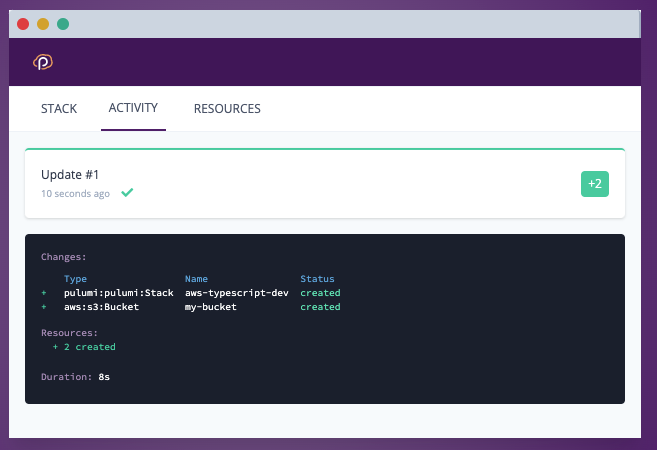657x450 pixels.
Task: Click the '8s' duration value
Action: point(104,377)
